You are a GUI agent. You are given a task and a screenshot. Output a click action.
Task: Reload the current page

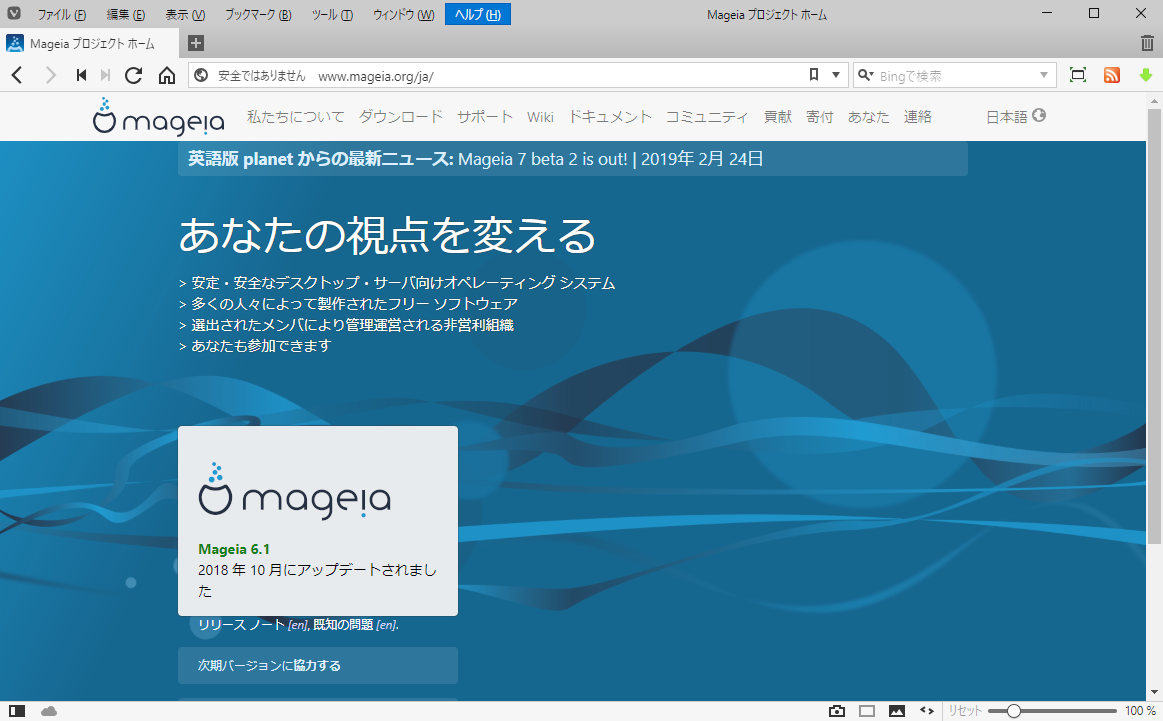coord(134,75)
